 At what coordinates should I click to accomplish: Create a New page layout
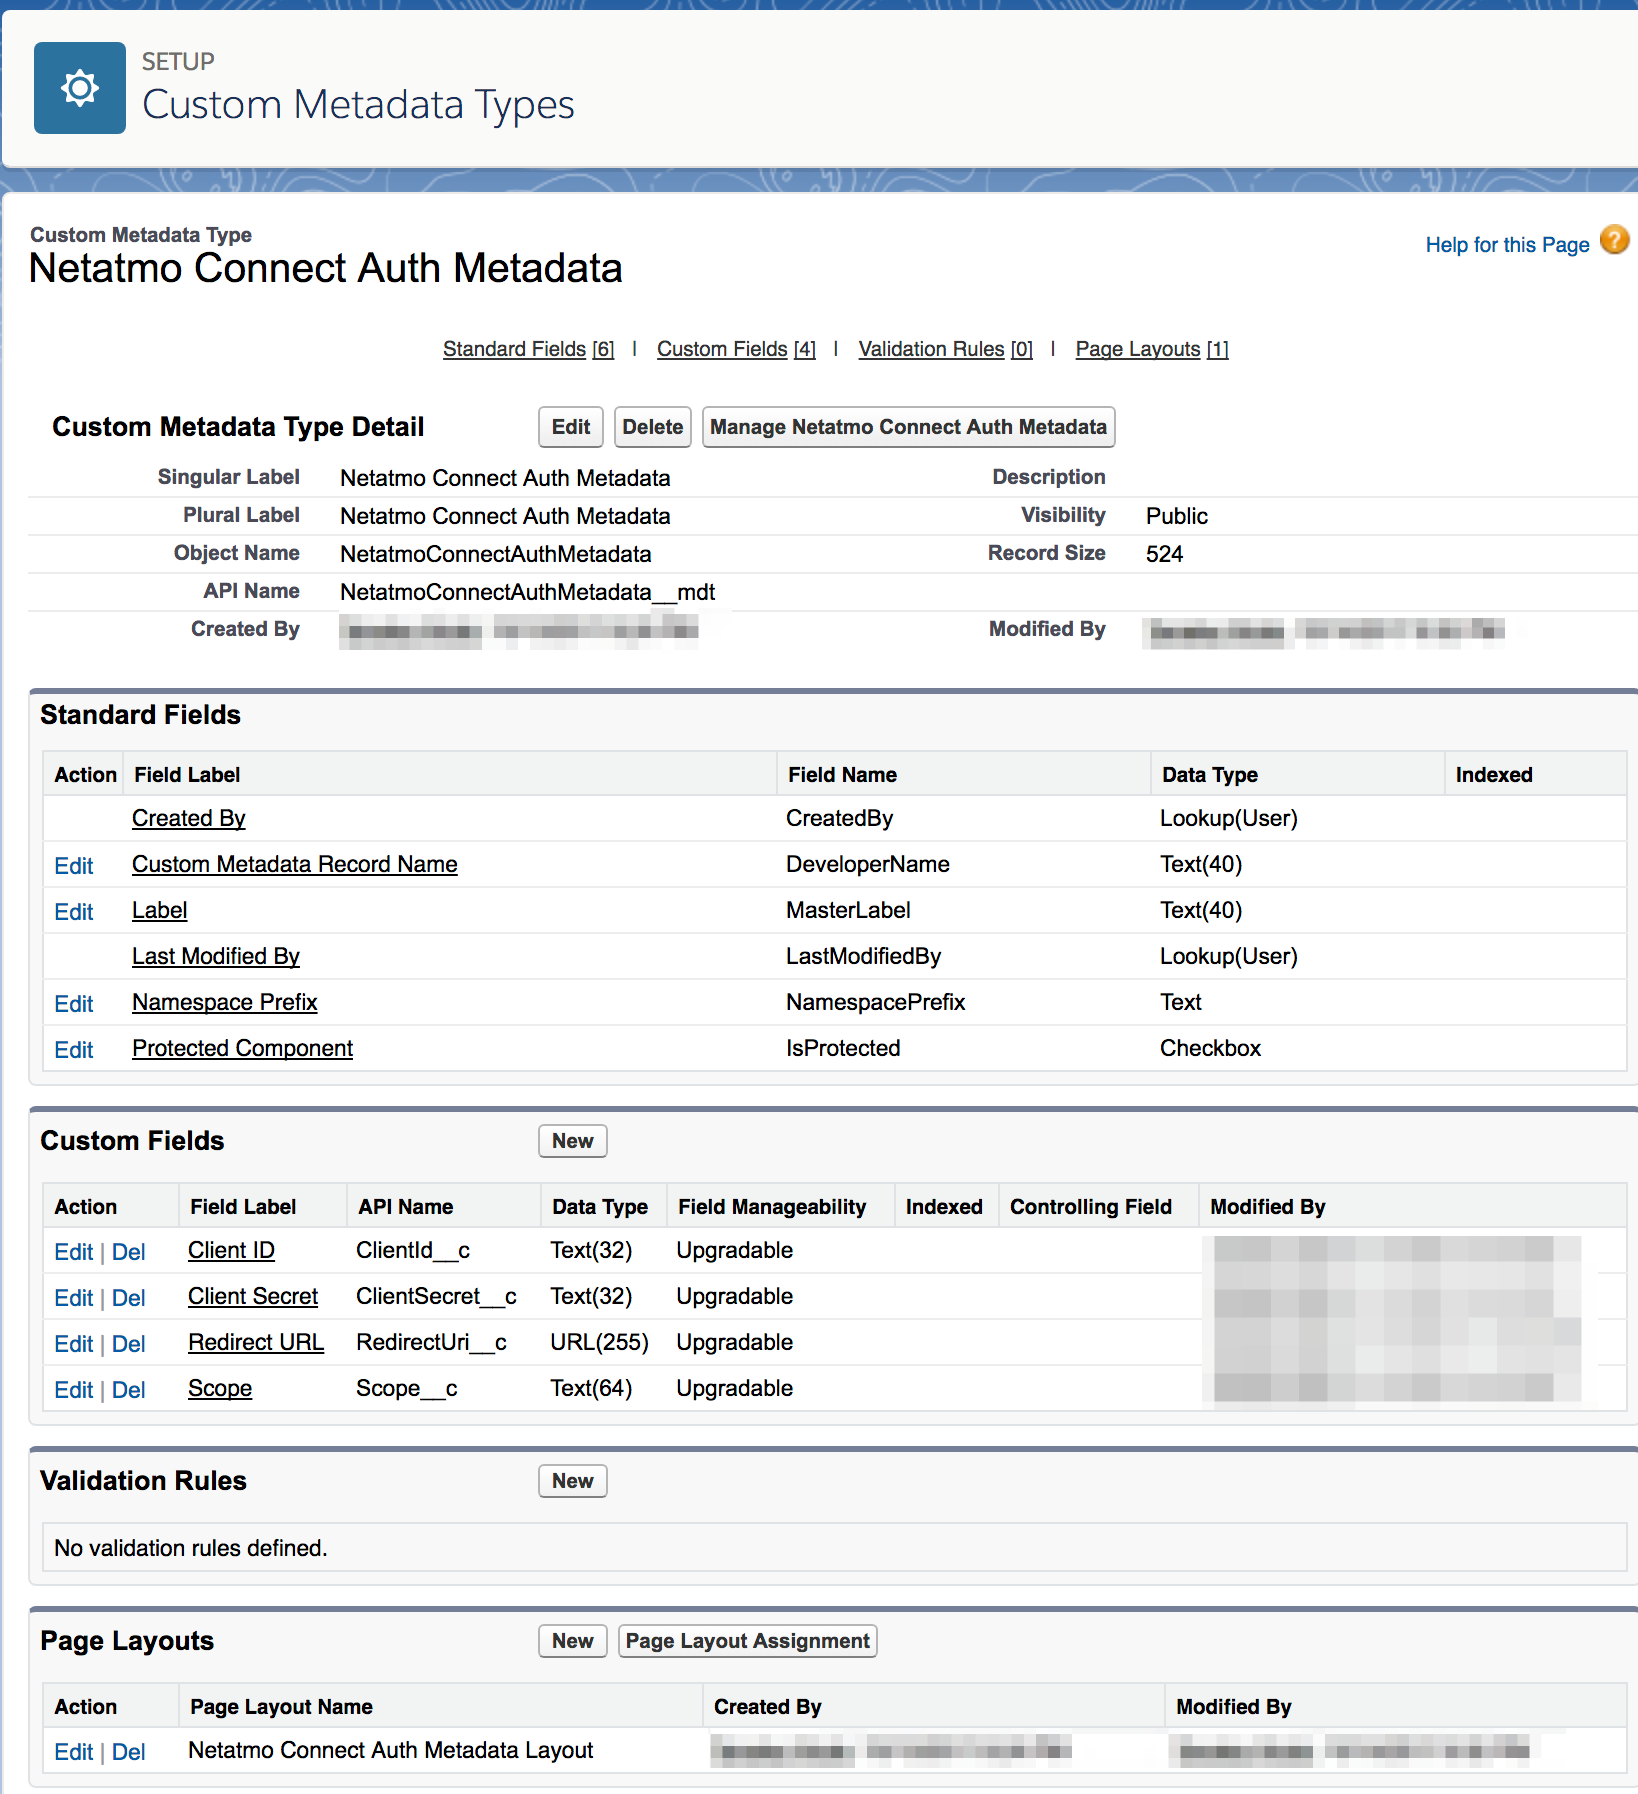[x=573, y=1641]
